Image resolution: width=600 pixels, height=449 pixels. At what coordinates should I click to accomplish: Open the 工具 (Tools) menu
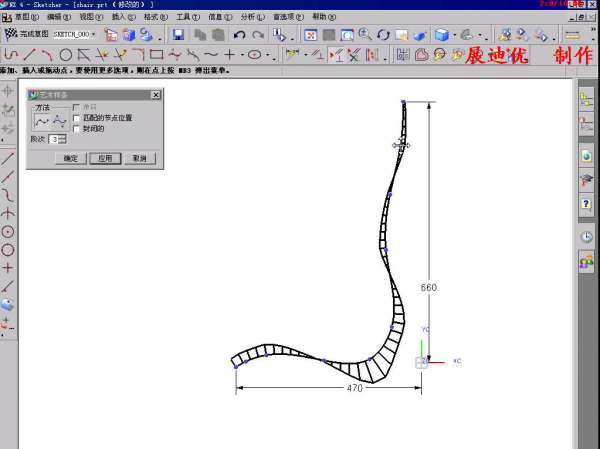pyautogui.click(x=184, y=17)
